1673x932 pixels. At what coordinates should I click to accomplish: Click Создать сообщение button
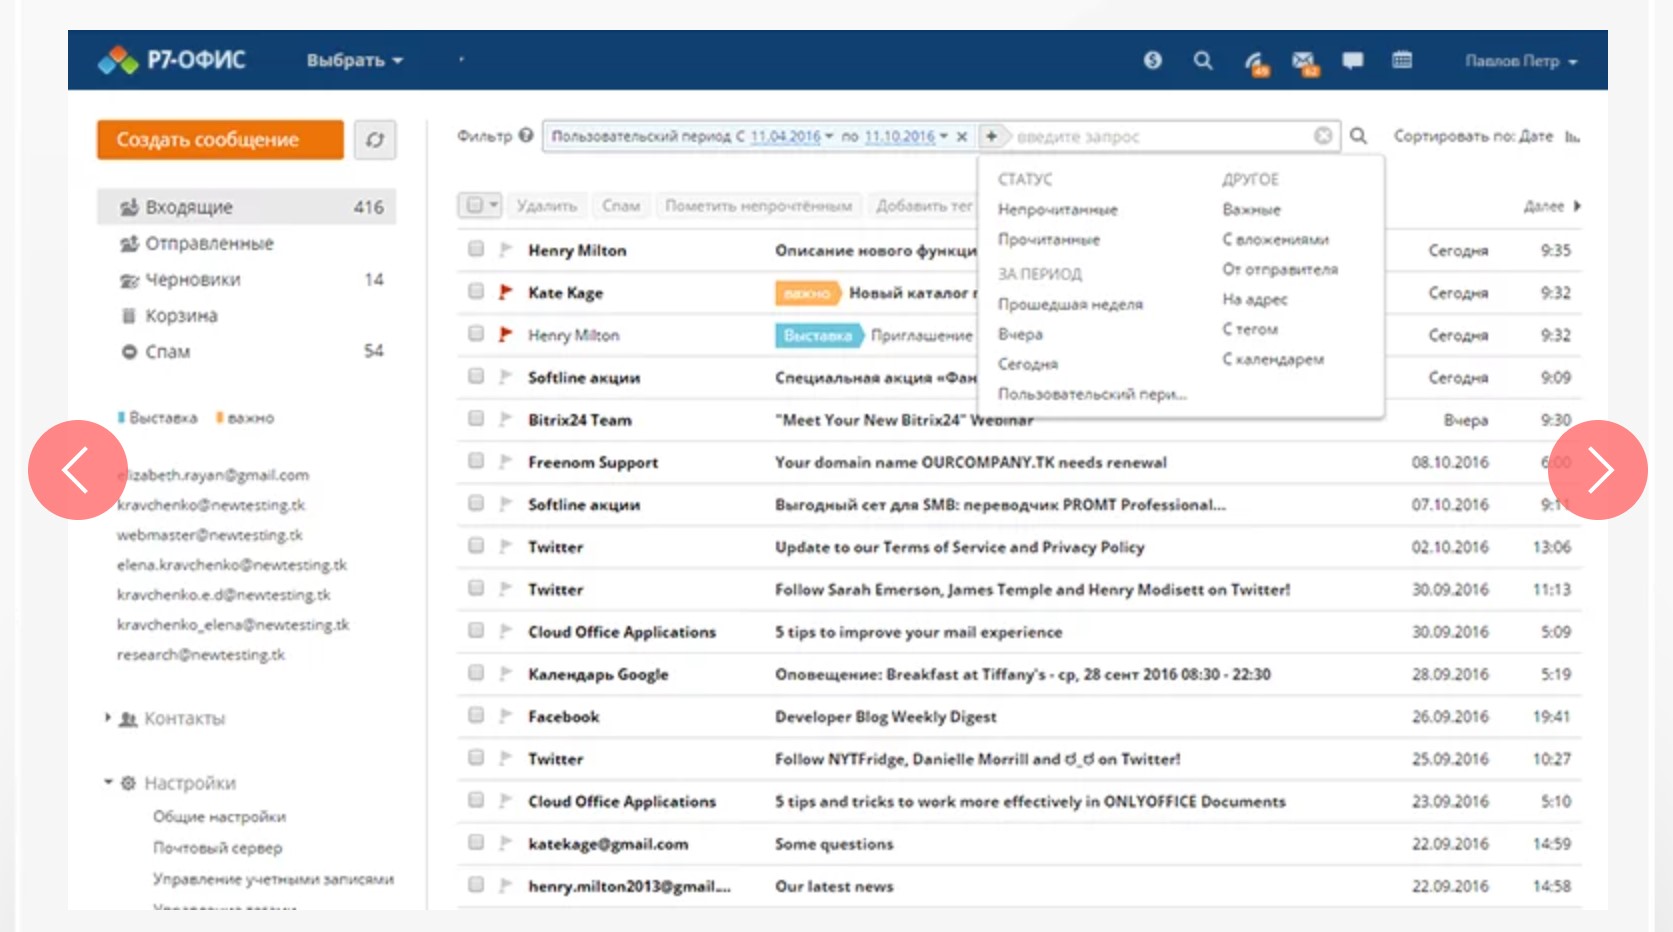pos(220,140)
